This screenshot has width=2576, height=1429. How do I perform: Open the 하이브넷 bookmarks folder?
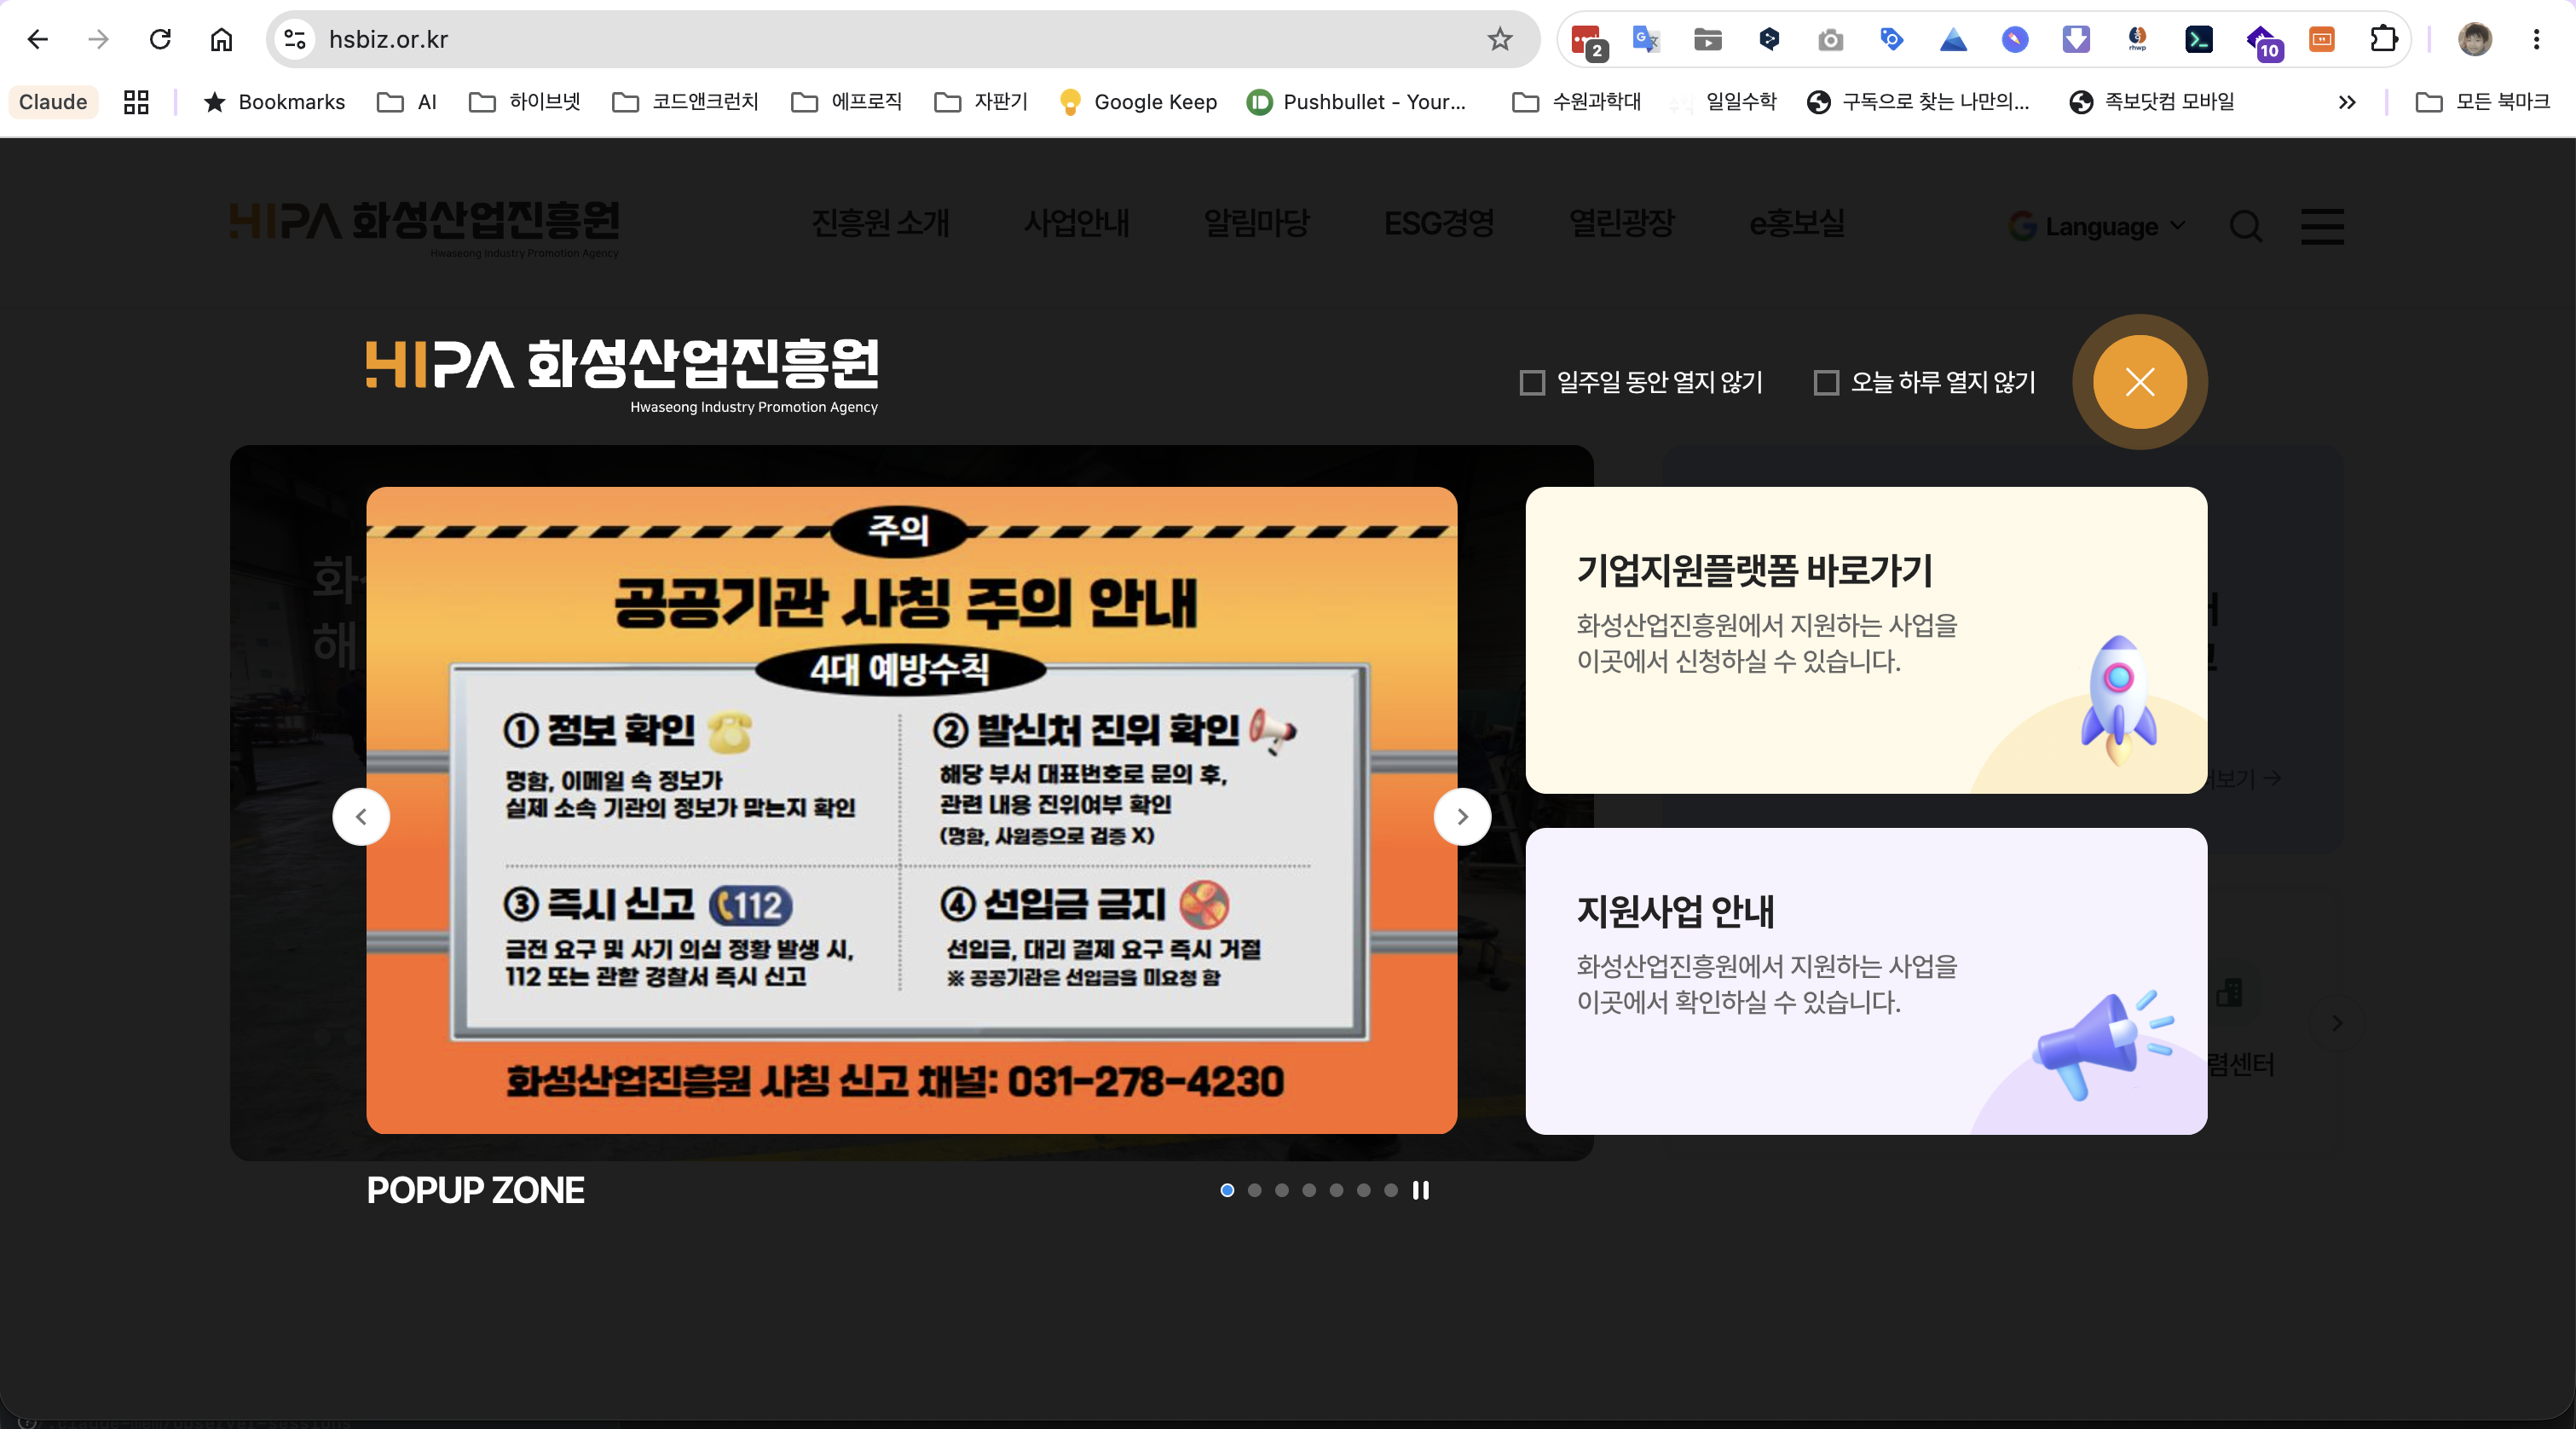point(525,101)
